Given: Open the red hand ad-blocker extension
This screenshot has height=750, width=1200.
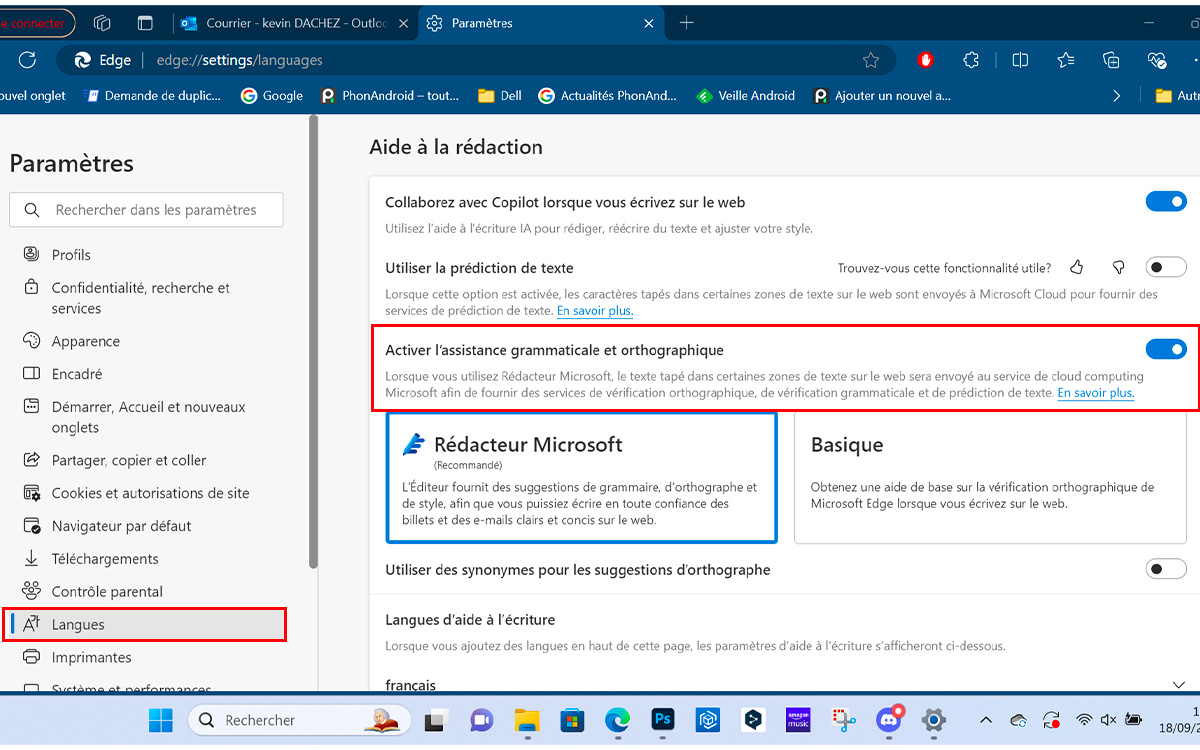Looking at the screenshot, I should (x=926, y=60).
